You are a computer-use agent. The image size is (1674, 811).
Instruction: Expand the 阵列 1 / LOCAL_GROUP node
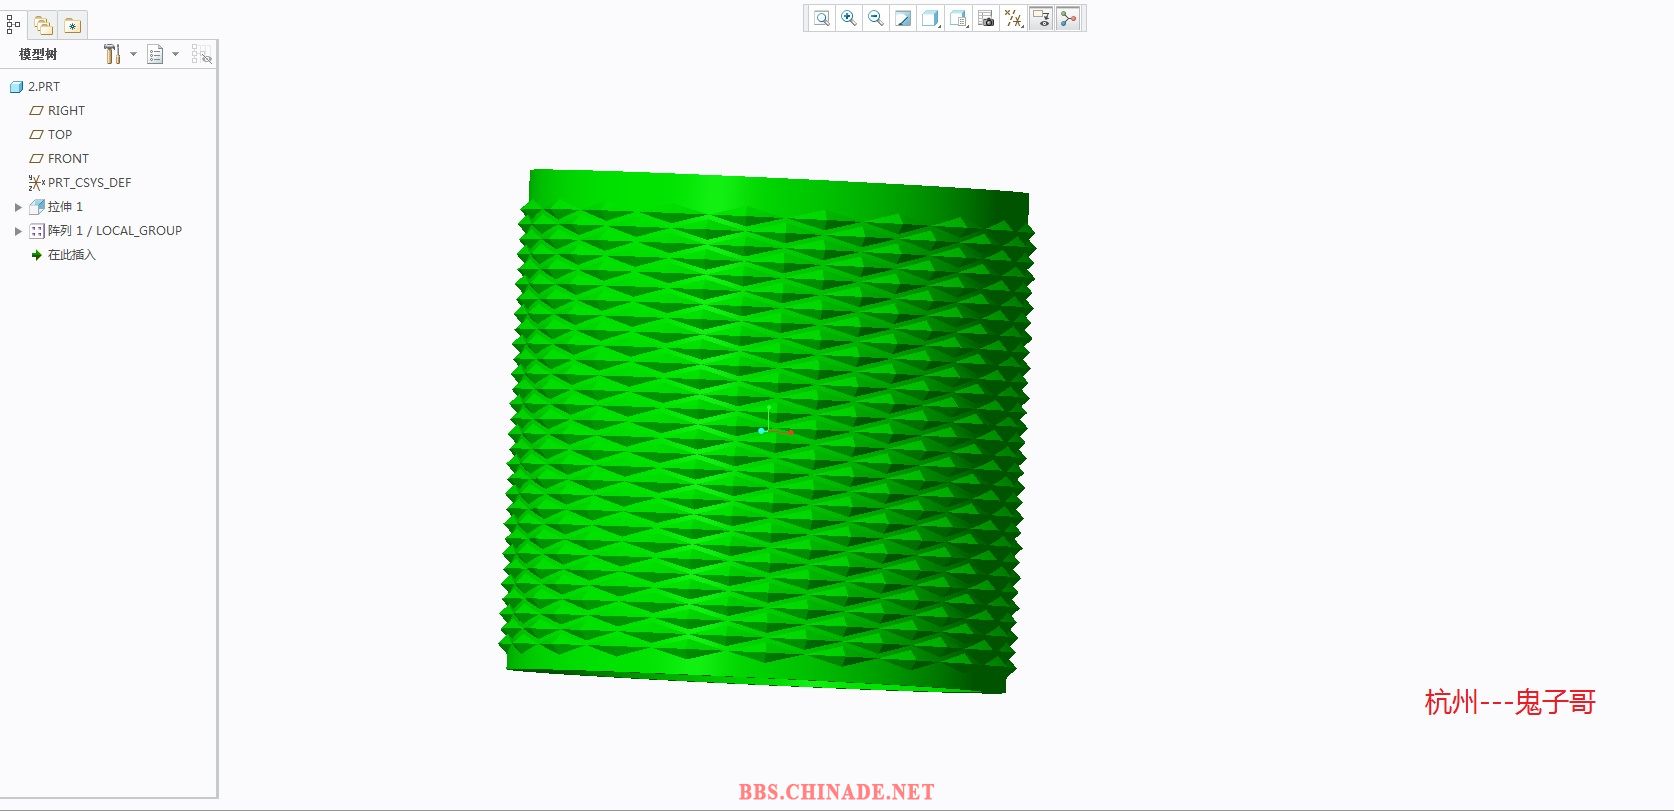click(x=18, y=231)
